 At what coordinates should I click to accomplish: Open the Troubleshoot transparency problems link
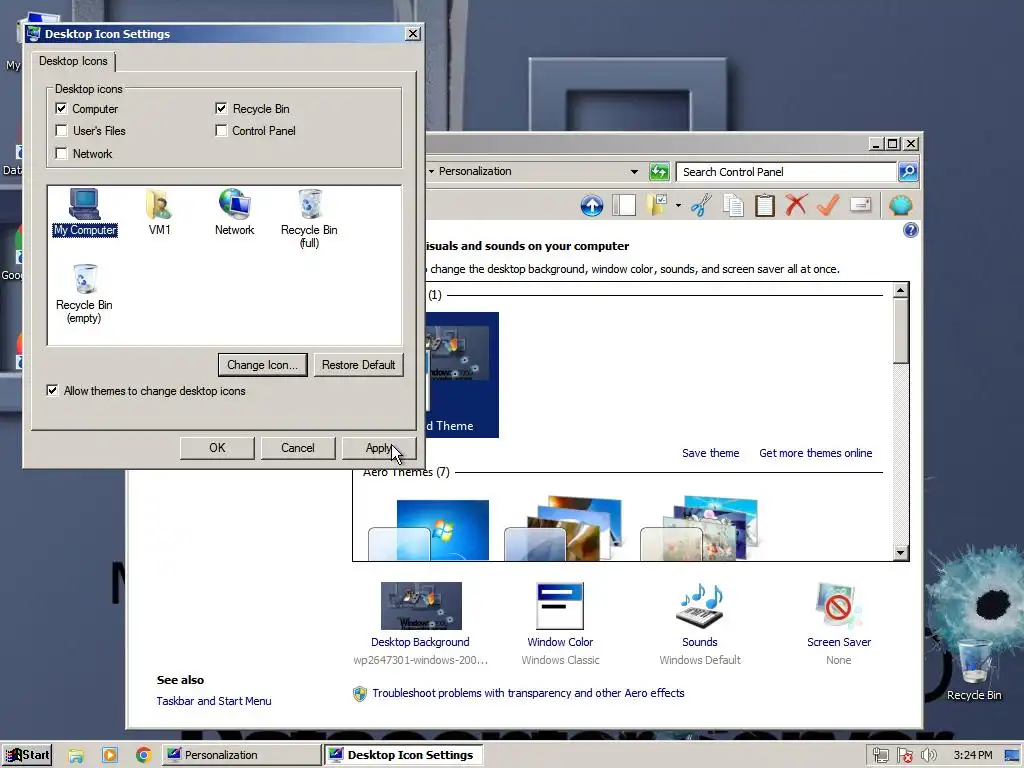coord(528,693)
